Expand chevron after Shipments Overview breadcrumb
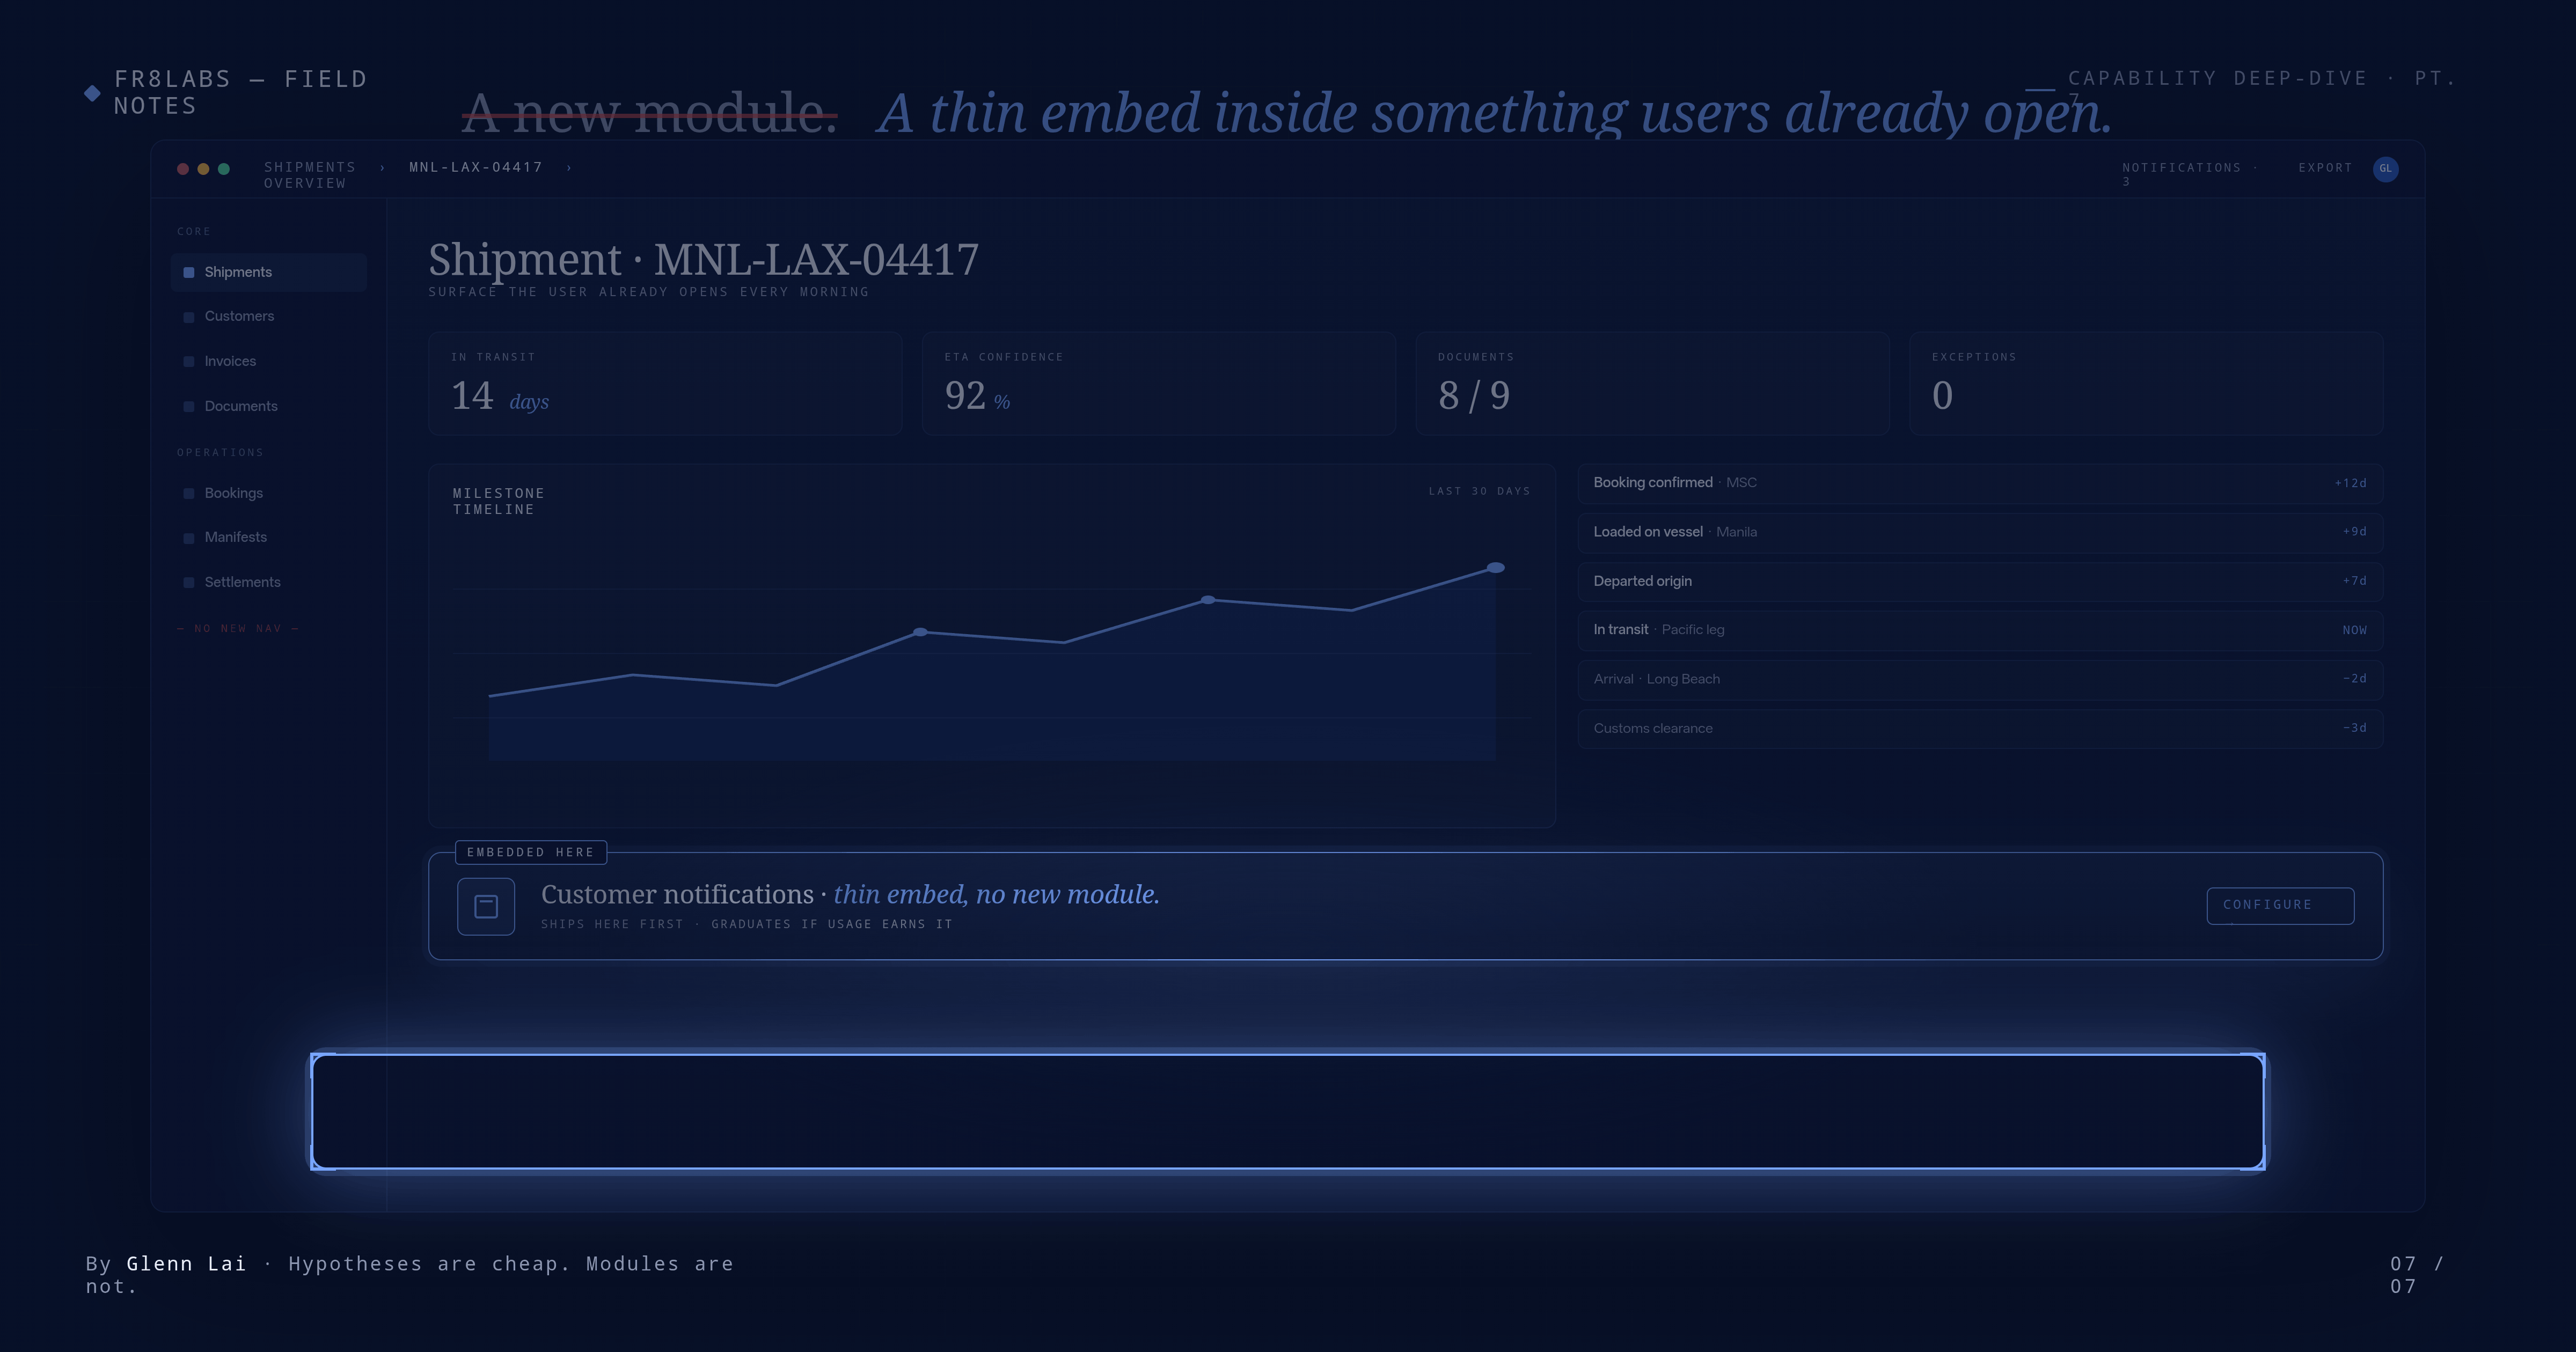Image resolution: width=2576 pixels, height=1352 pixels. [382, 168]
